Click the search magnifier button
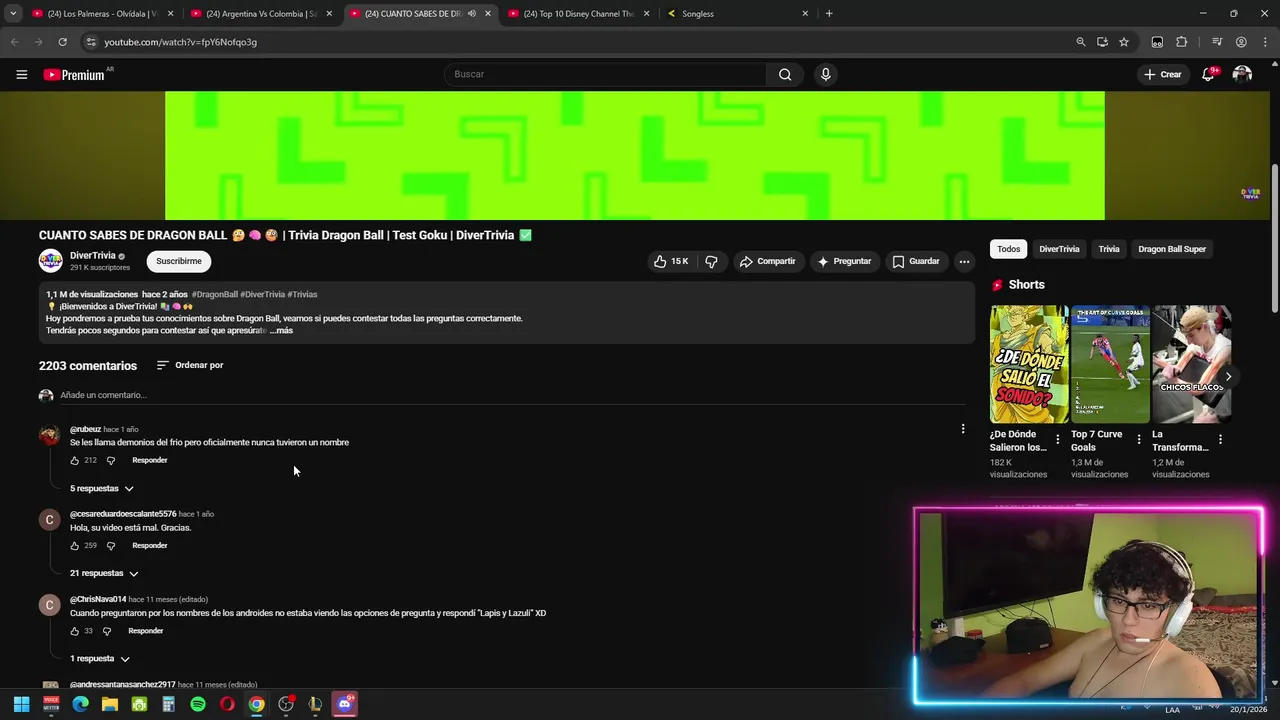 [785, 74]
